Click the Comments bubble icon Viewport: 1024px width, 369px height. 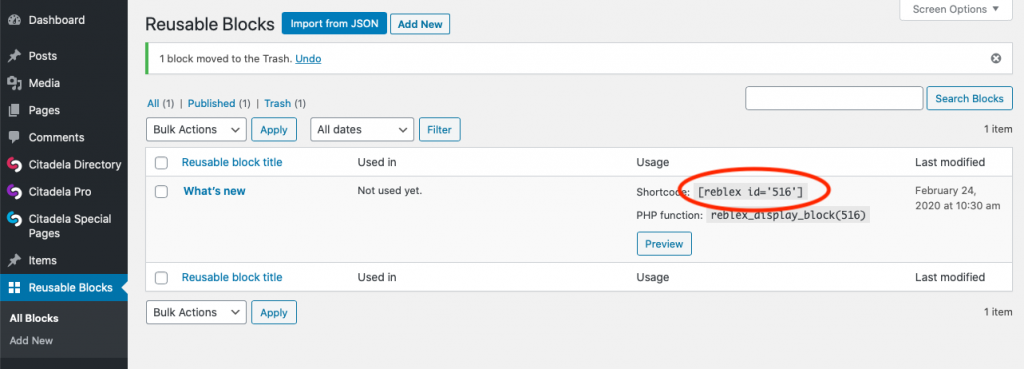point(14,138)
